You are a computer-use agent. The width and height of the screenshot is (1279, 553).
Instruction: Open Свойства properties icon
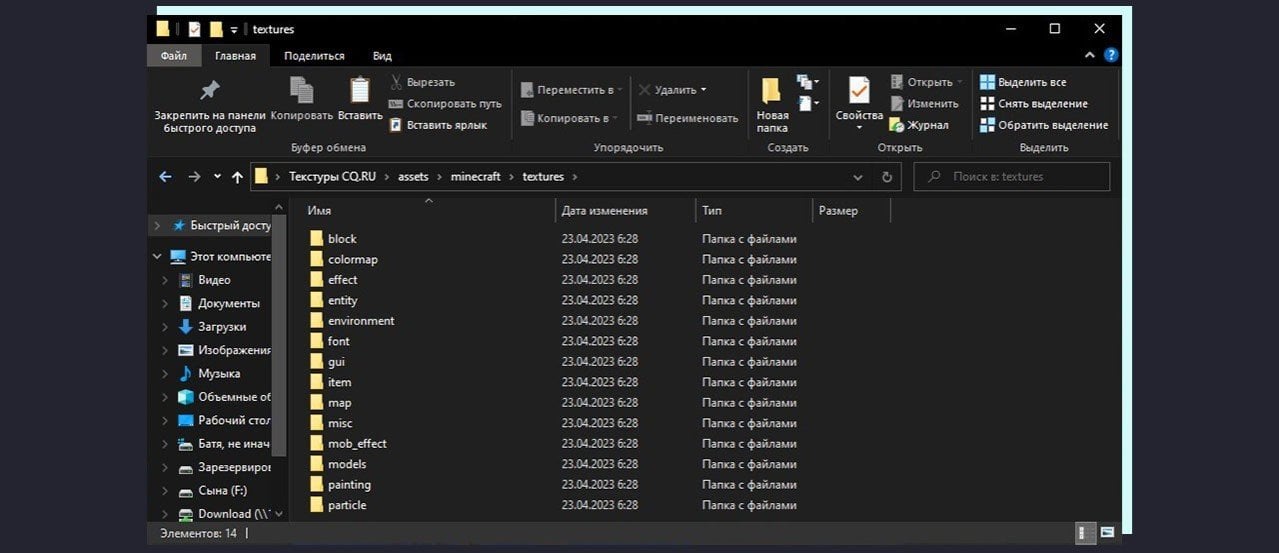(x=859, y=90)
